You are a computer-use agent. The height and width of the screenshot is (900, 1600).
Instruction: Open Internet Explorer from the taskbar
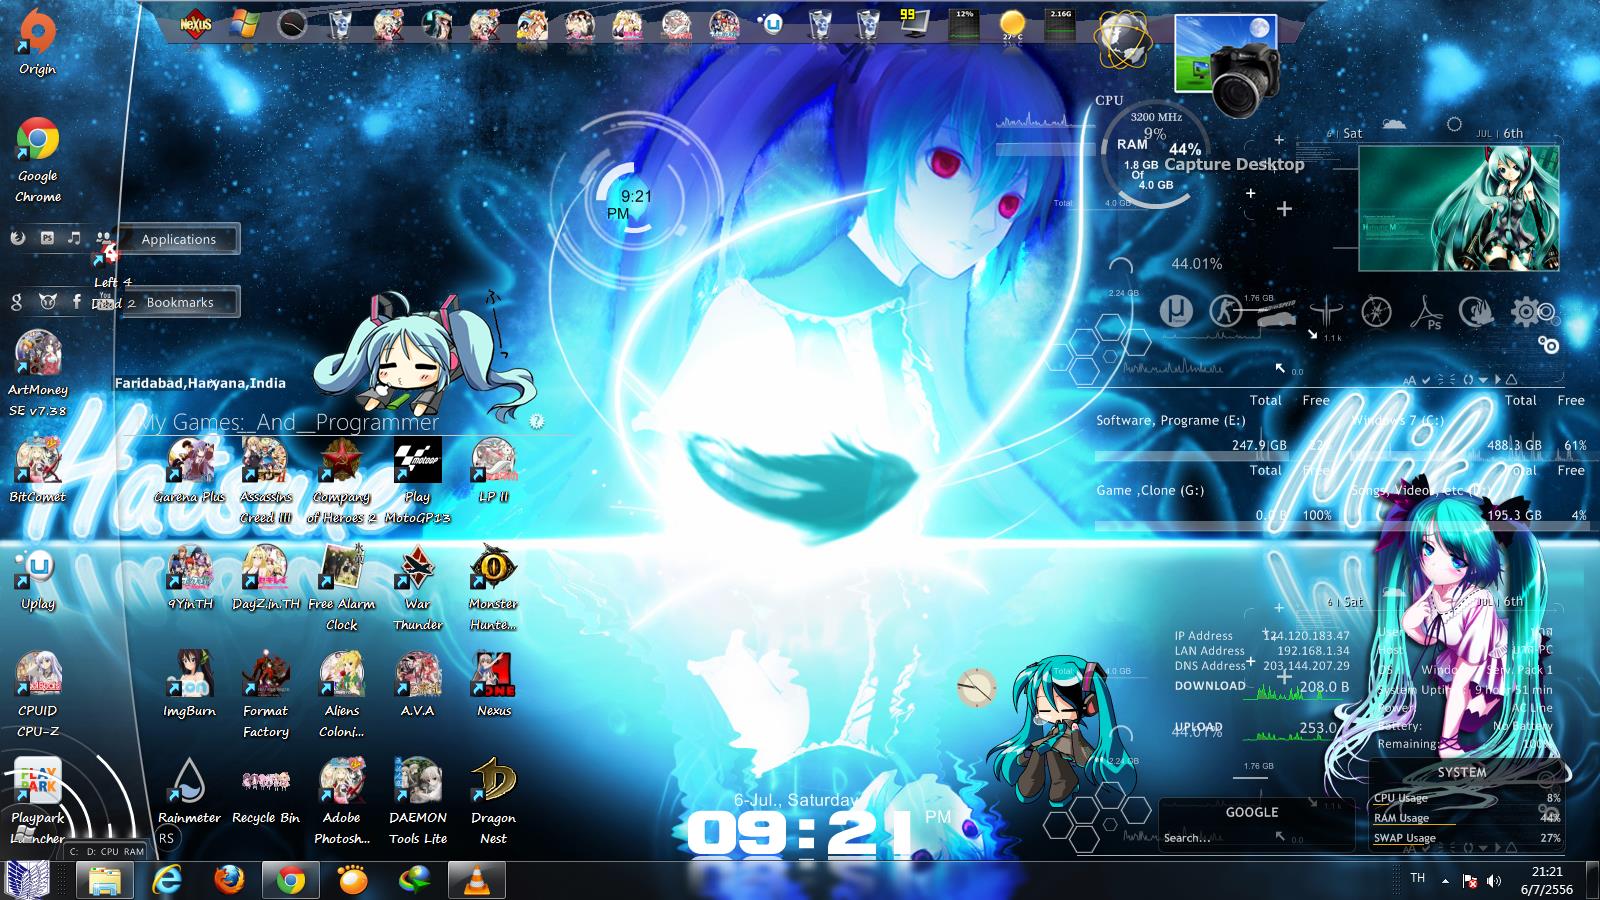tap(167, 881)
